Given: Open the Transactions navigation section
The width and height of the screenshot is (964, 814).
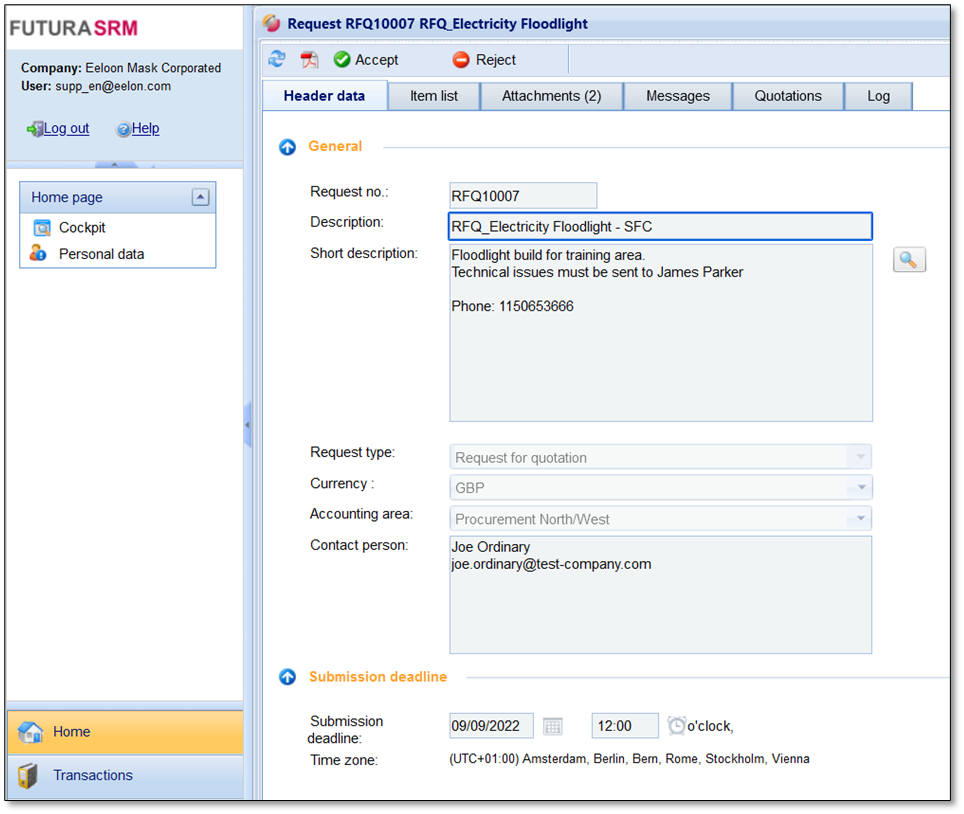Looking at the screenshot, I should (92, 775).
